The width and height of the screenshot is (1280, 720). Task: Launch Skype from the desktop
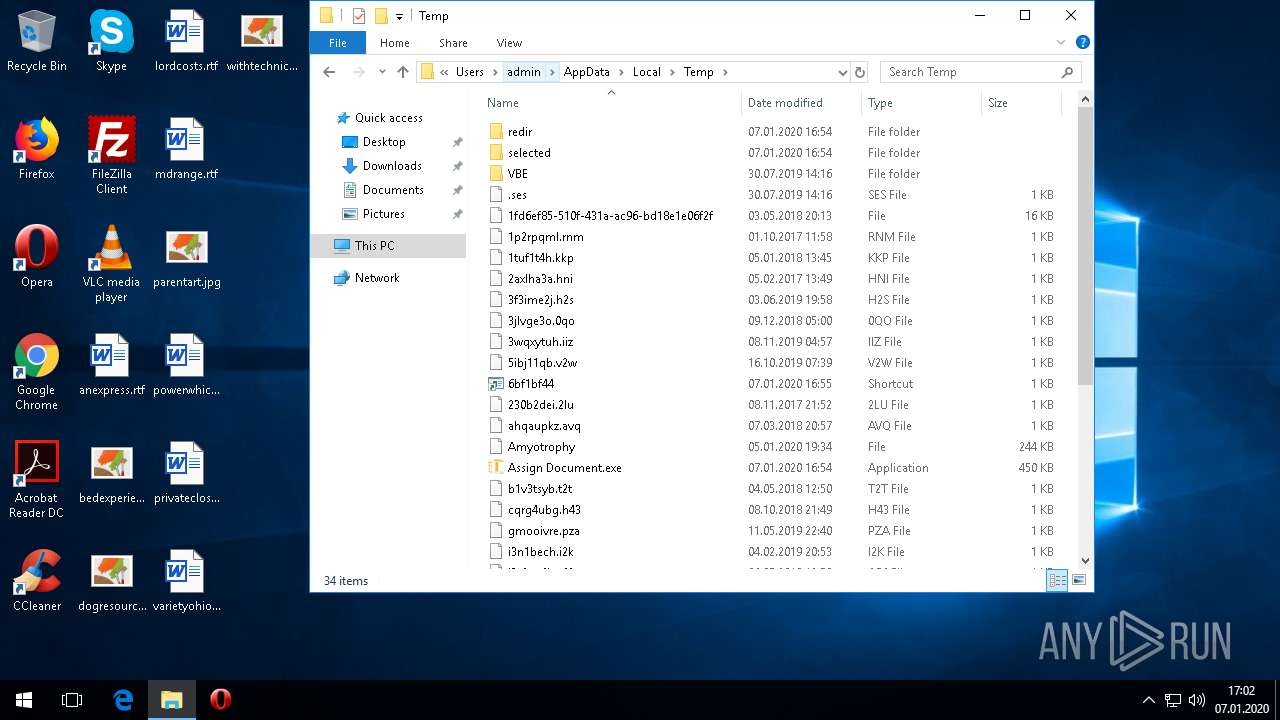coord(111,42)
